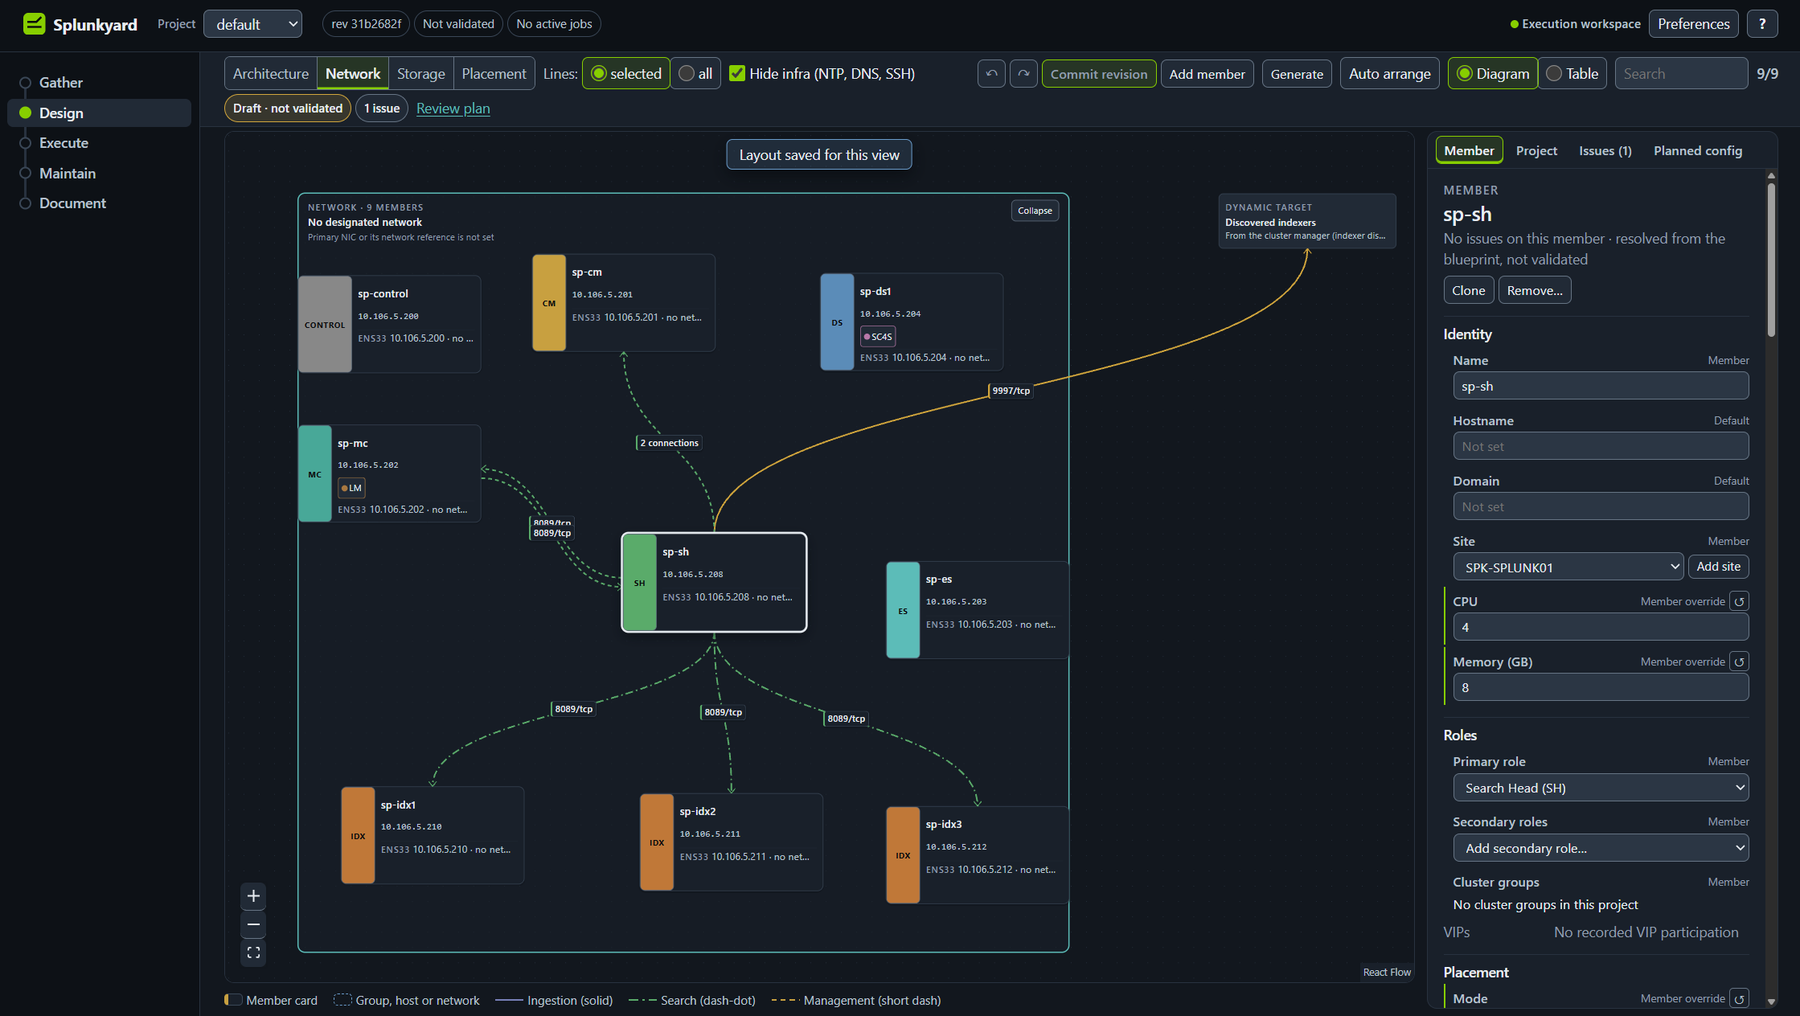Click the Splunkyard logo icon
Viewport: 1800px width, 1016px height.
click(x=34, y=24)
